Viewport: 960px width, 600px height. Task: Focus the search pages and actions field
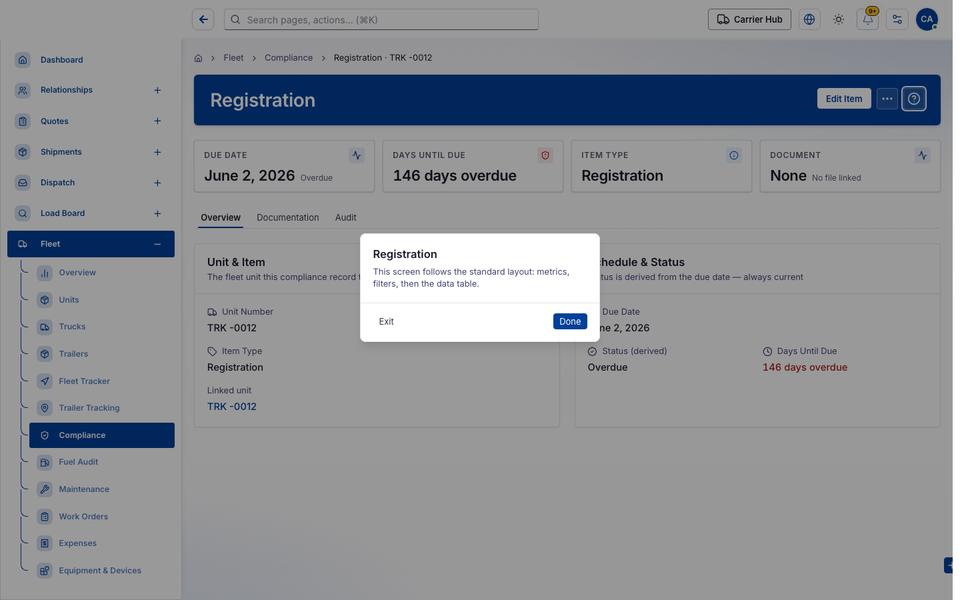pos(381,20)
